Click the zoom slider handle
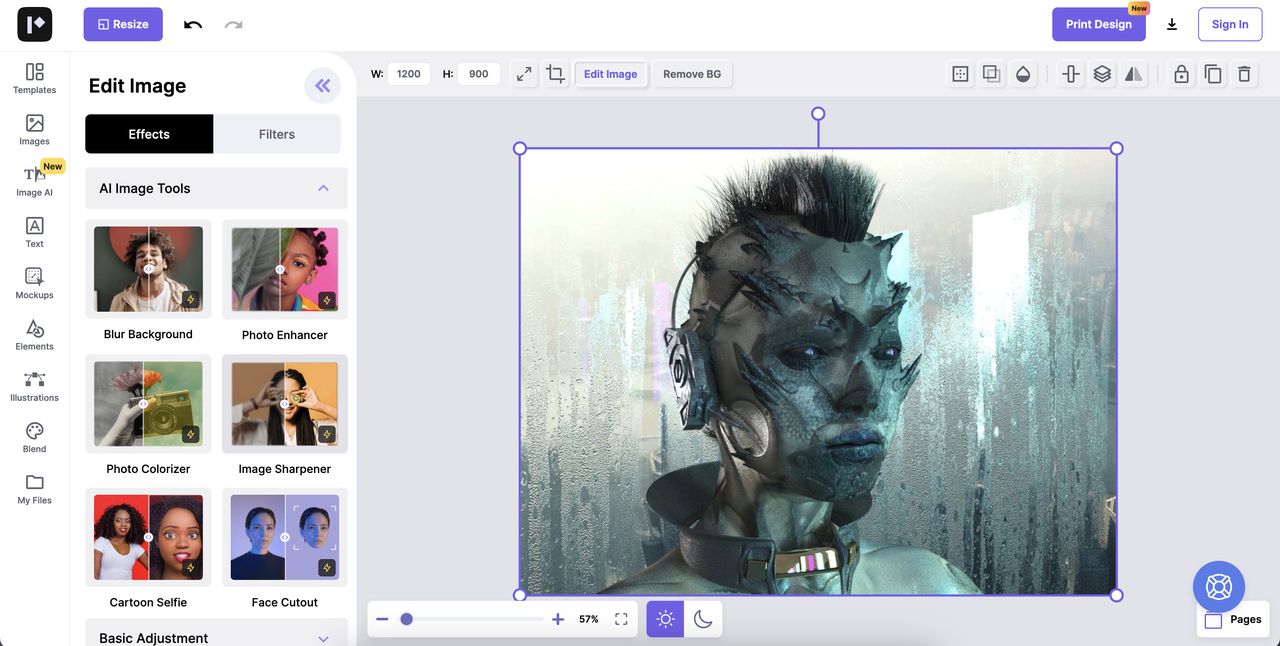This screenshot has height=646, width=1280. pos(407,619)
